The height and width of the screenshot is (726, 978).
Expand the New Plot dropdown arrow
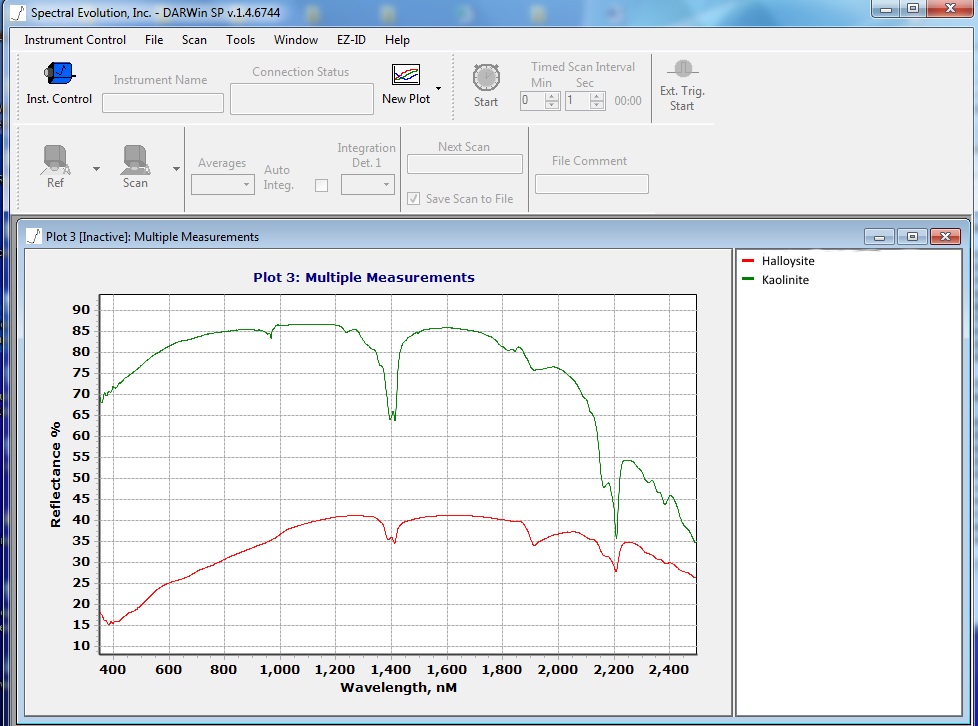pyautogui.click(x=439, y=88)
